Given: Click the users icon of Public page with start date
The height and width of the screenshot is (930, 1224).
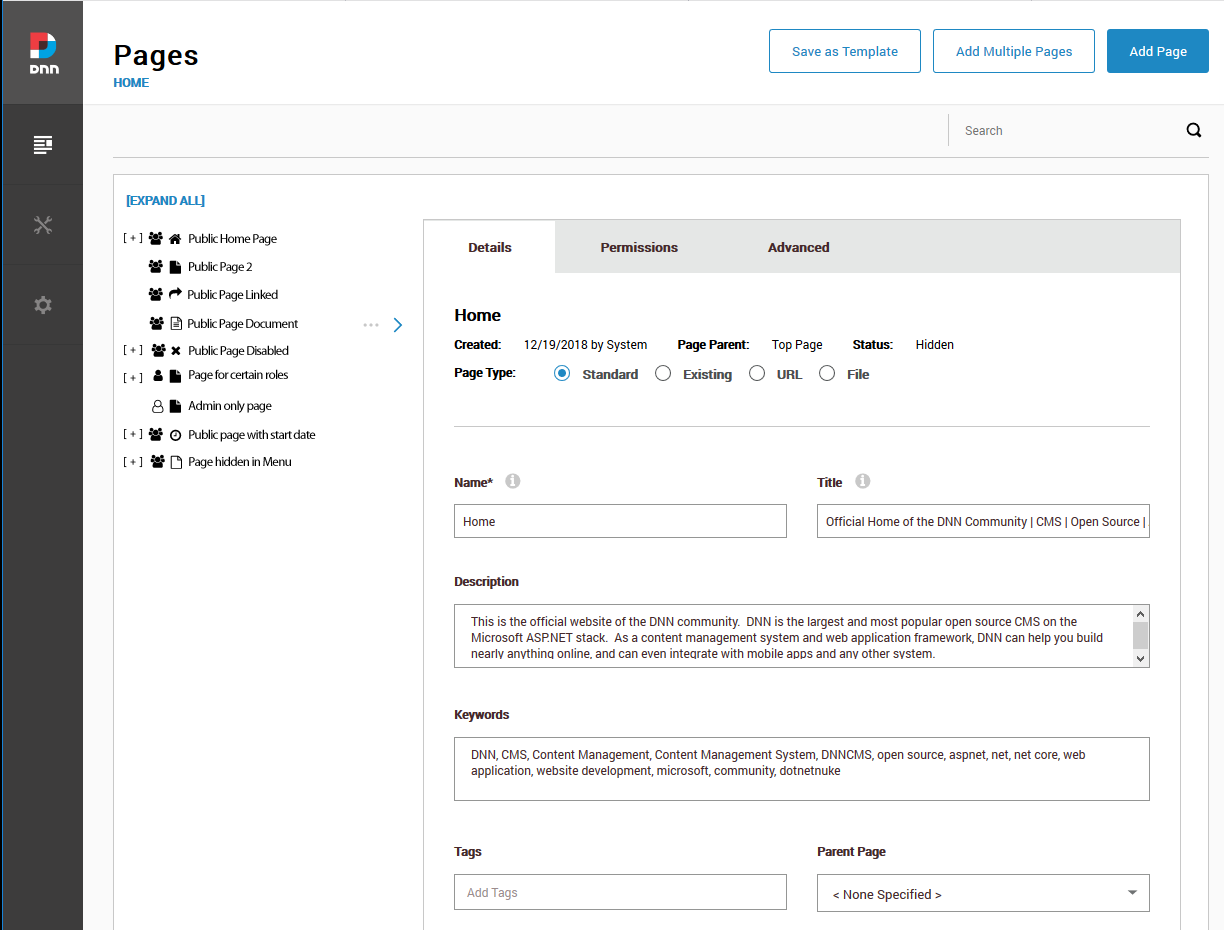Looking at the screenshot, I should 156,435.
